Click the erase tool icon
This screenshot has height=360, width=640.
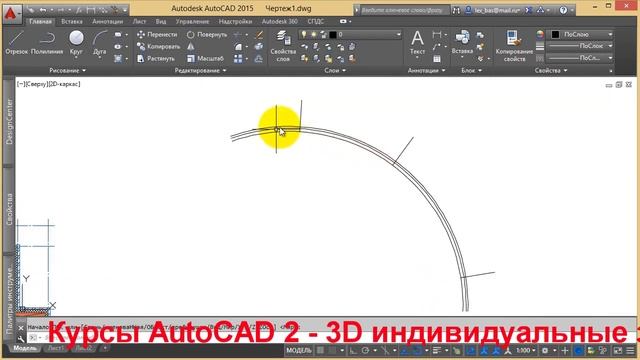tap(259, 35)
